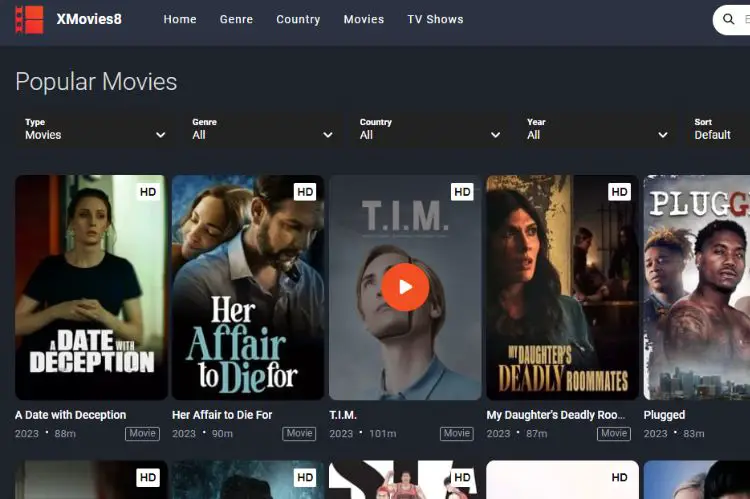Click the Plugged movie poster
This screenshot has width=750, height=499.
coord(697,287)
